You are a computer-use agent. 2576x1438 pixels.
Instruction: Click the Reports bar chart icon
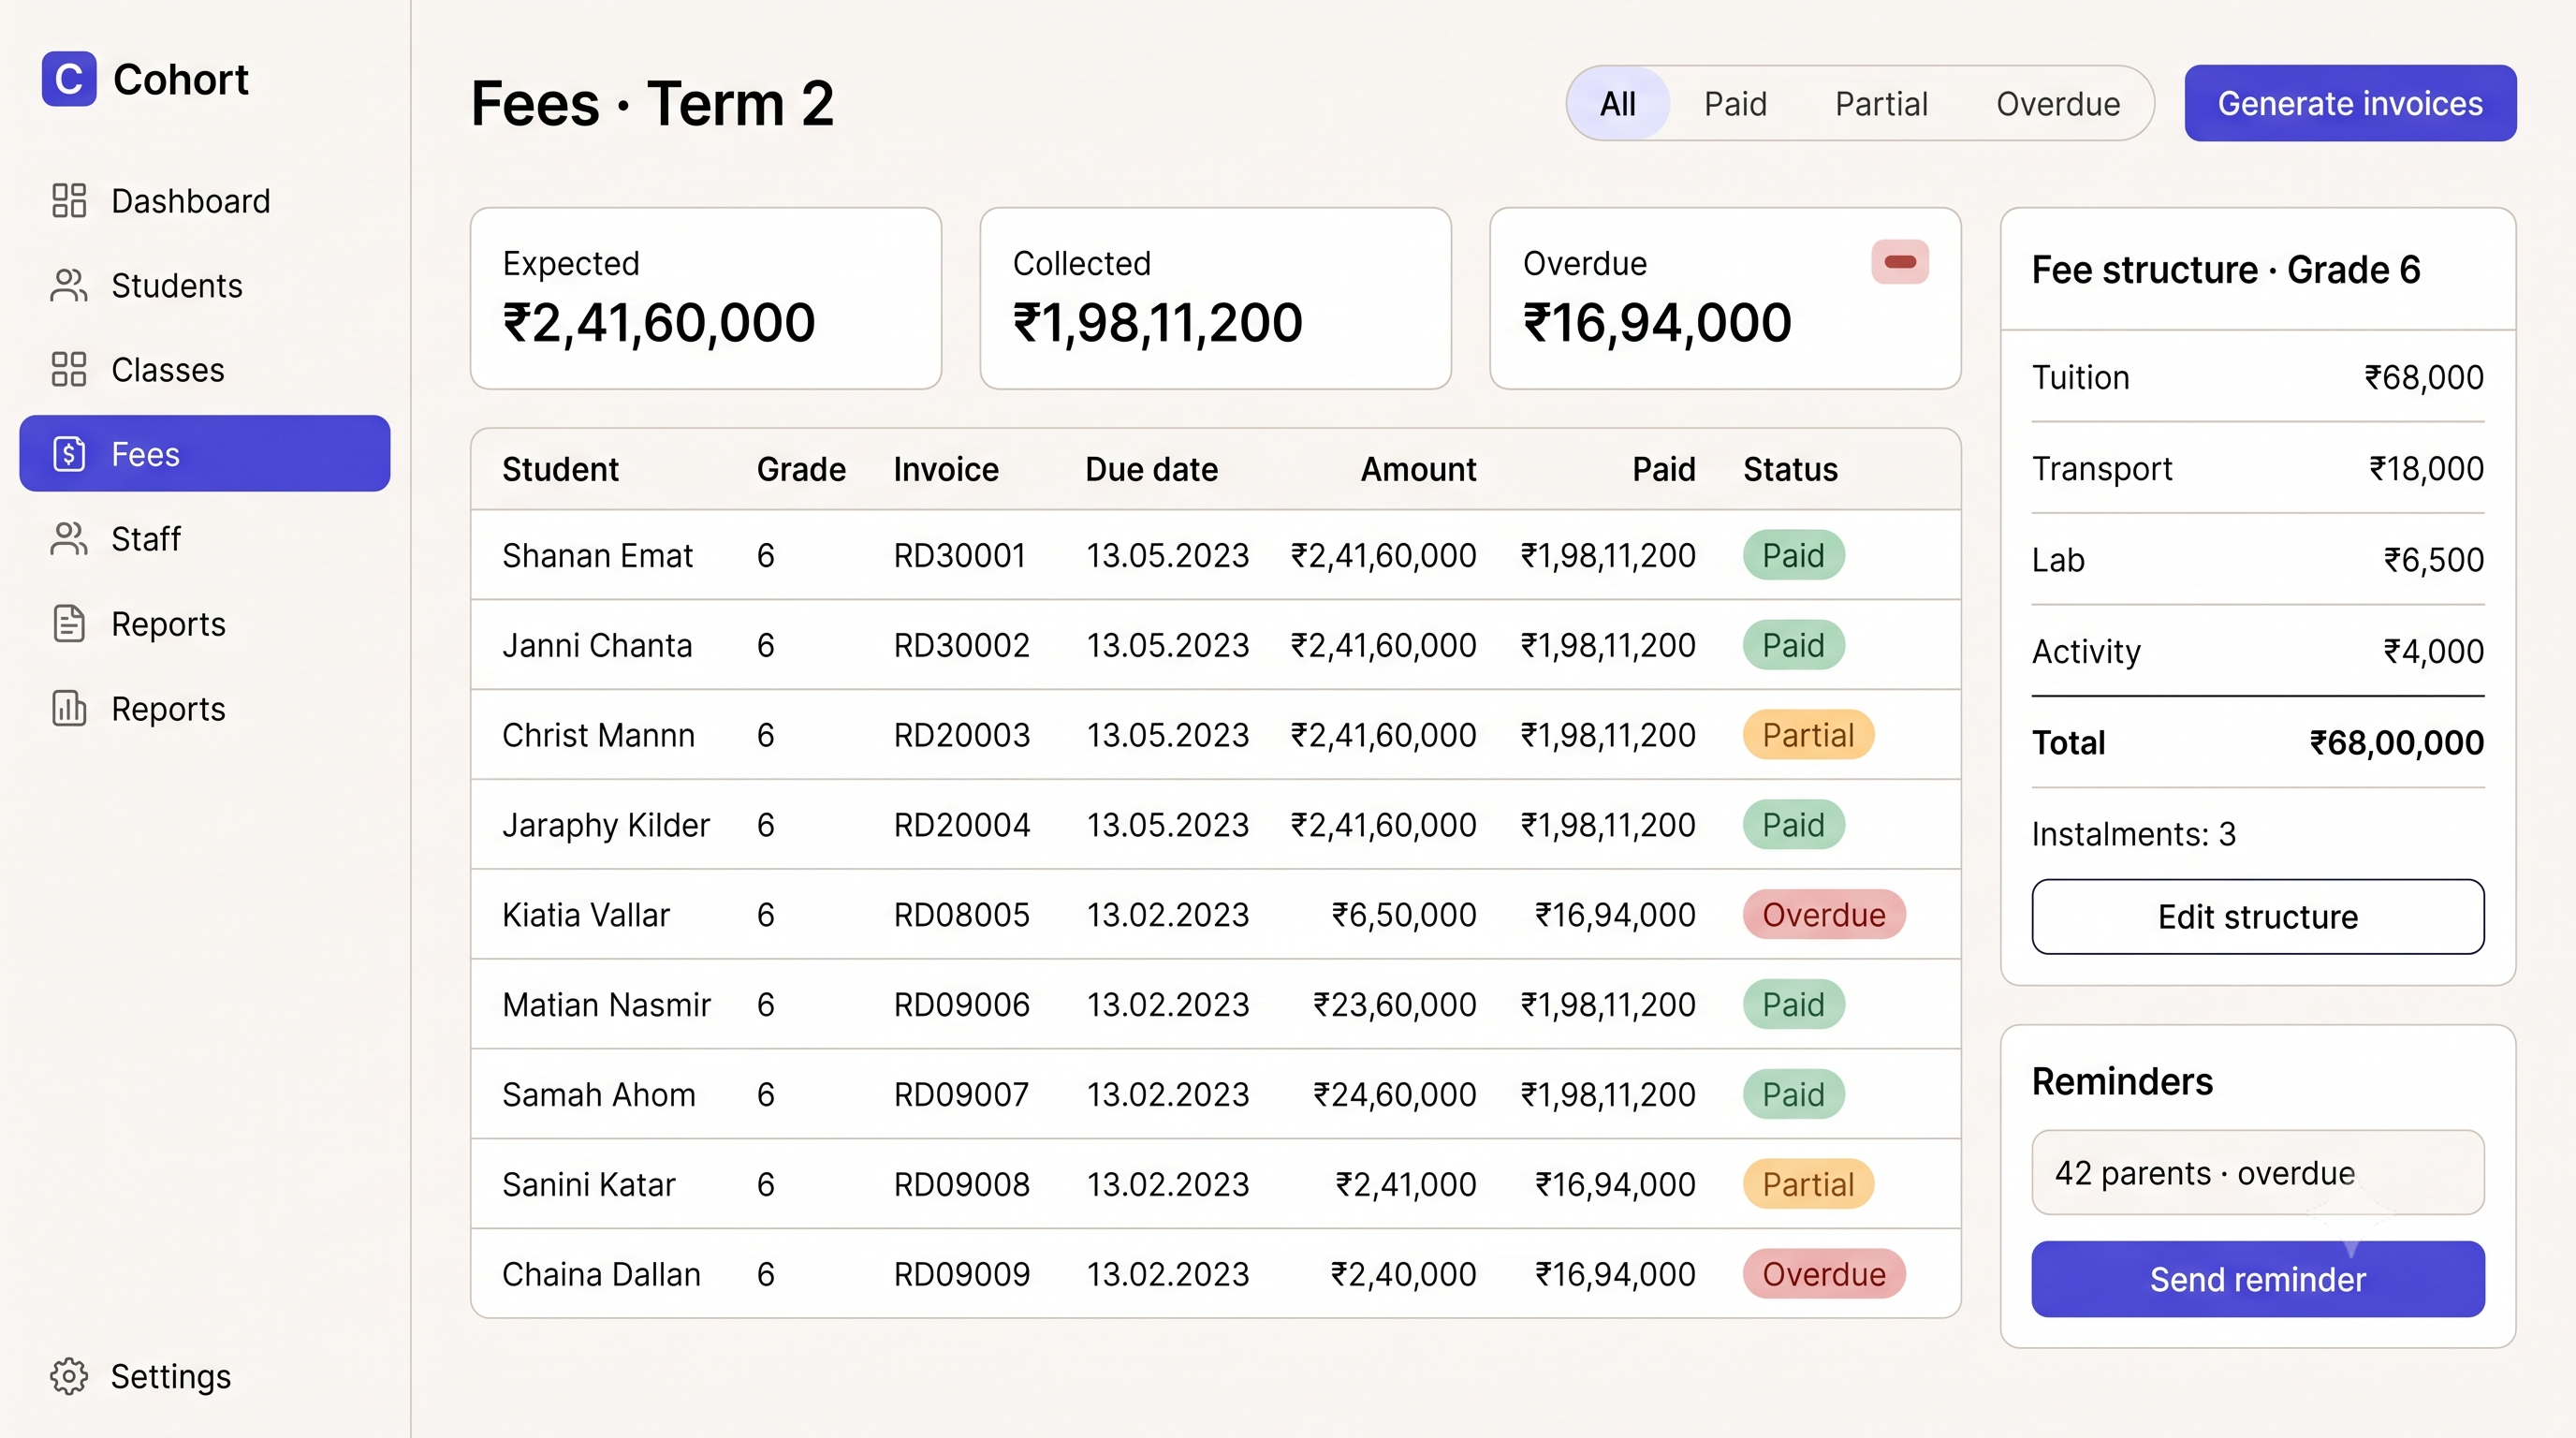69,708
